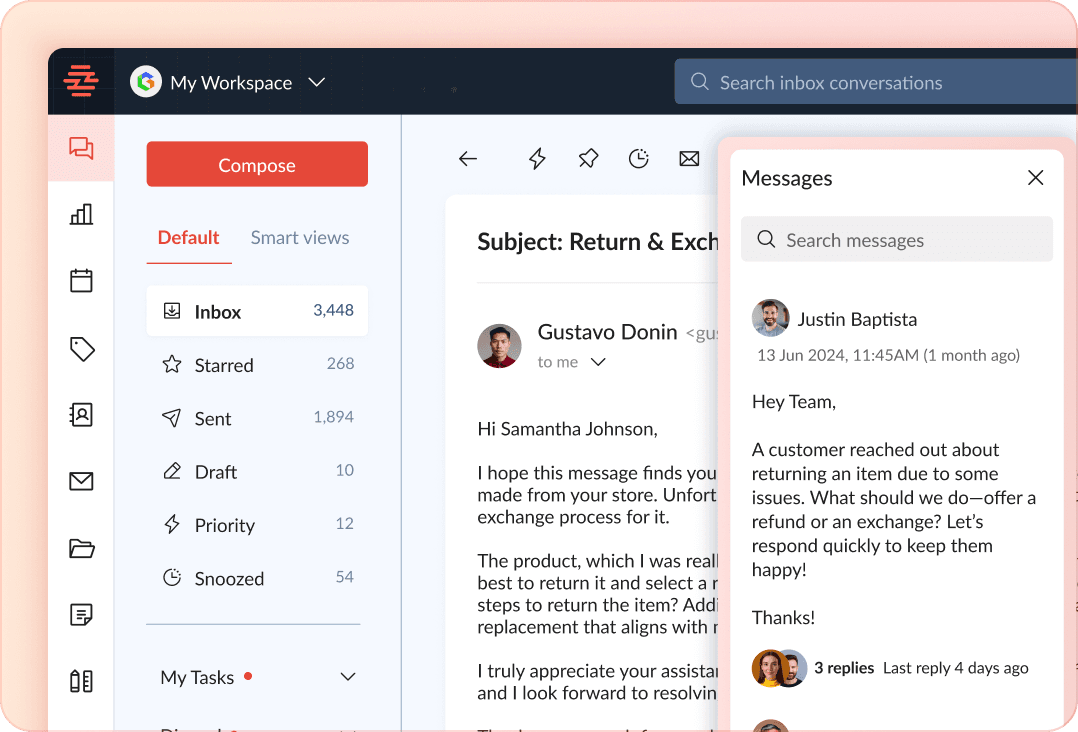This screenshot has width=1078, height=732.
Task: Switch to the Default tab
Action: pyautogui.click(x=188, y=238)
